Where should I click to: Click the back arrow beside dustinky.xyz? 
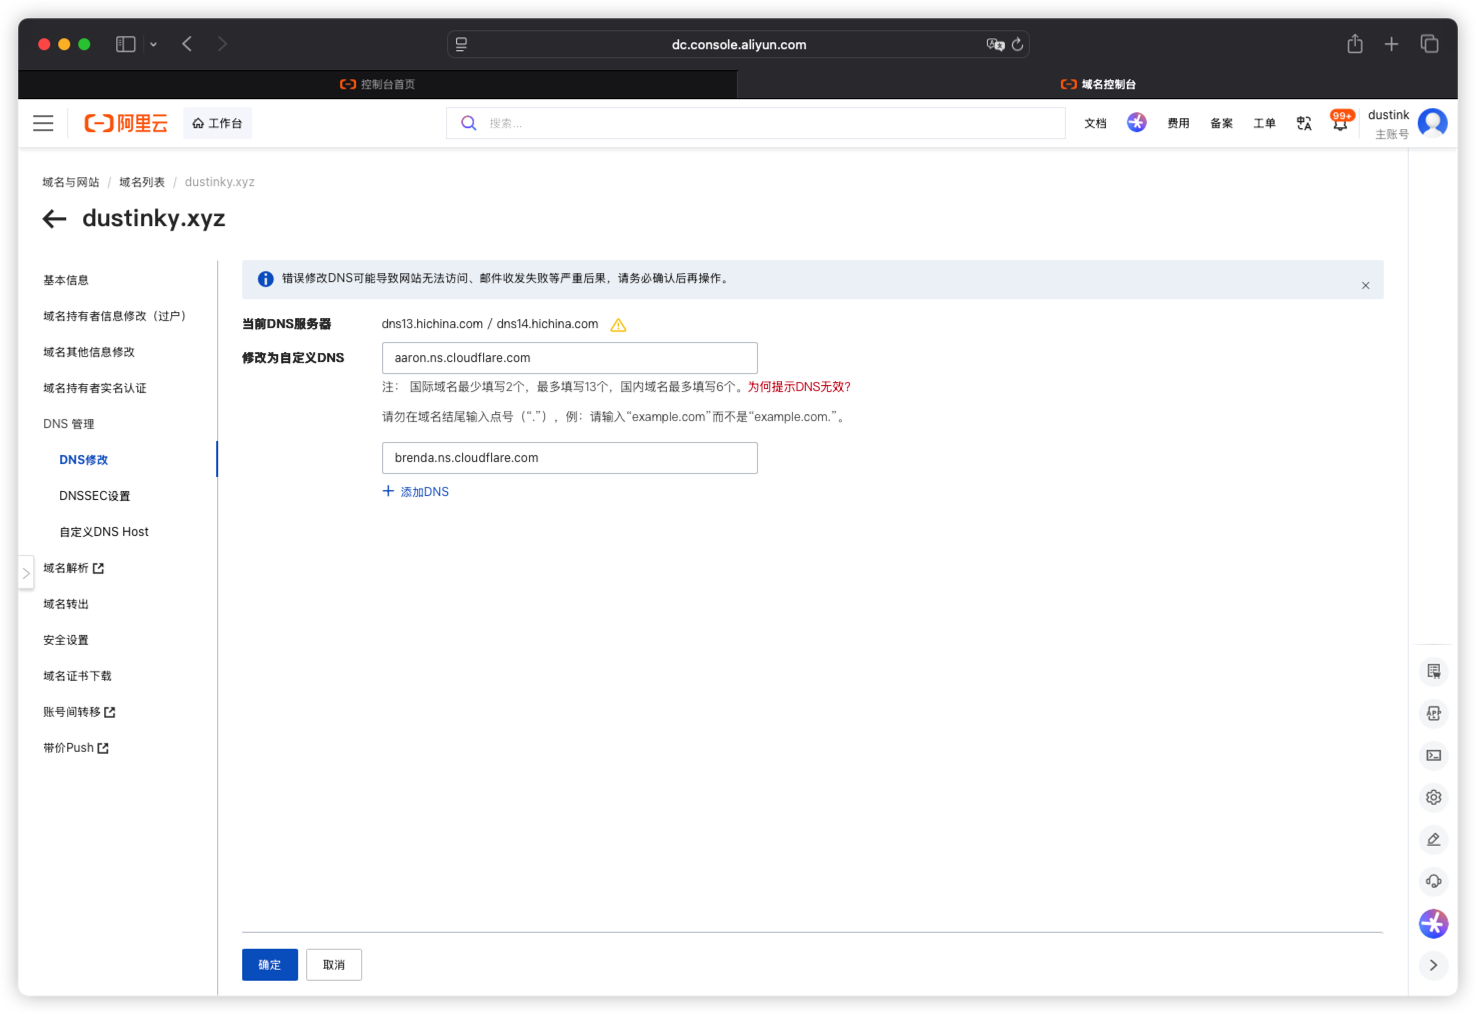(55, 219)
